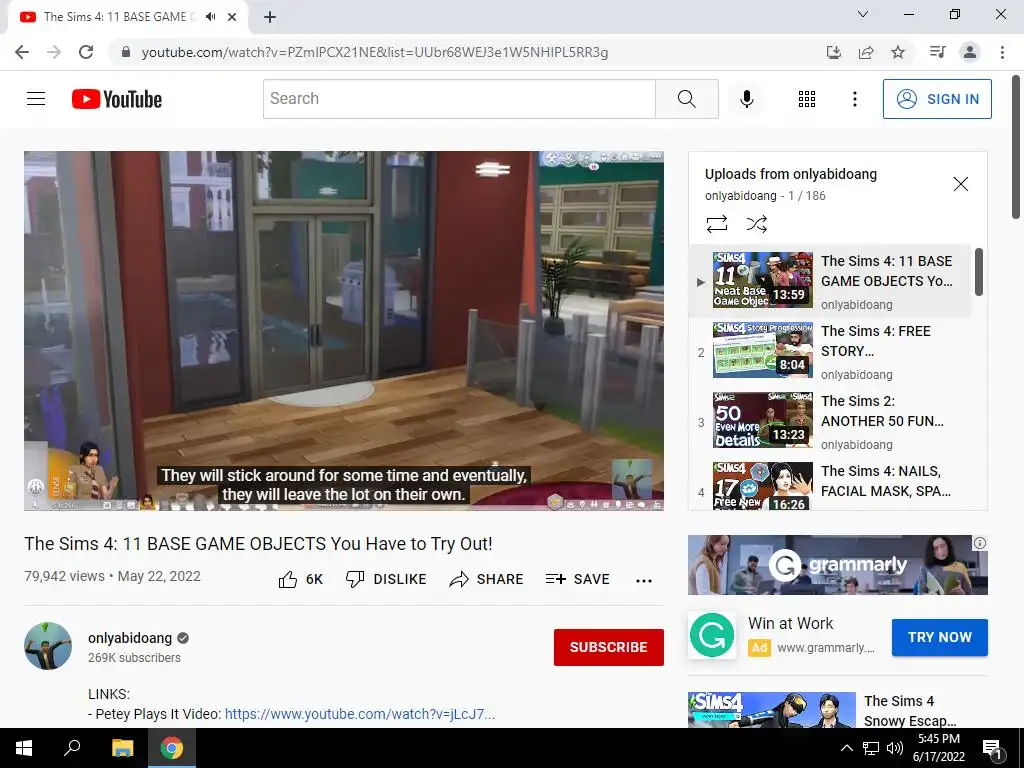Open the YouTube hamburger guide menu

(36, 99)
